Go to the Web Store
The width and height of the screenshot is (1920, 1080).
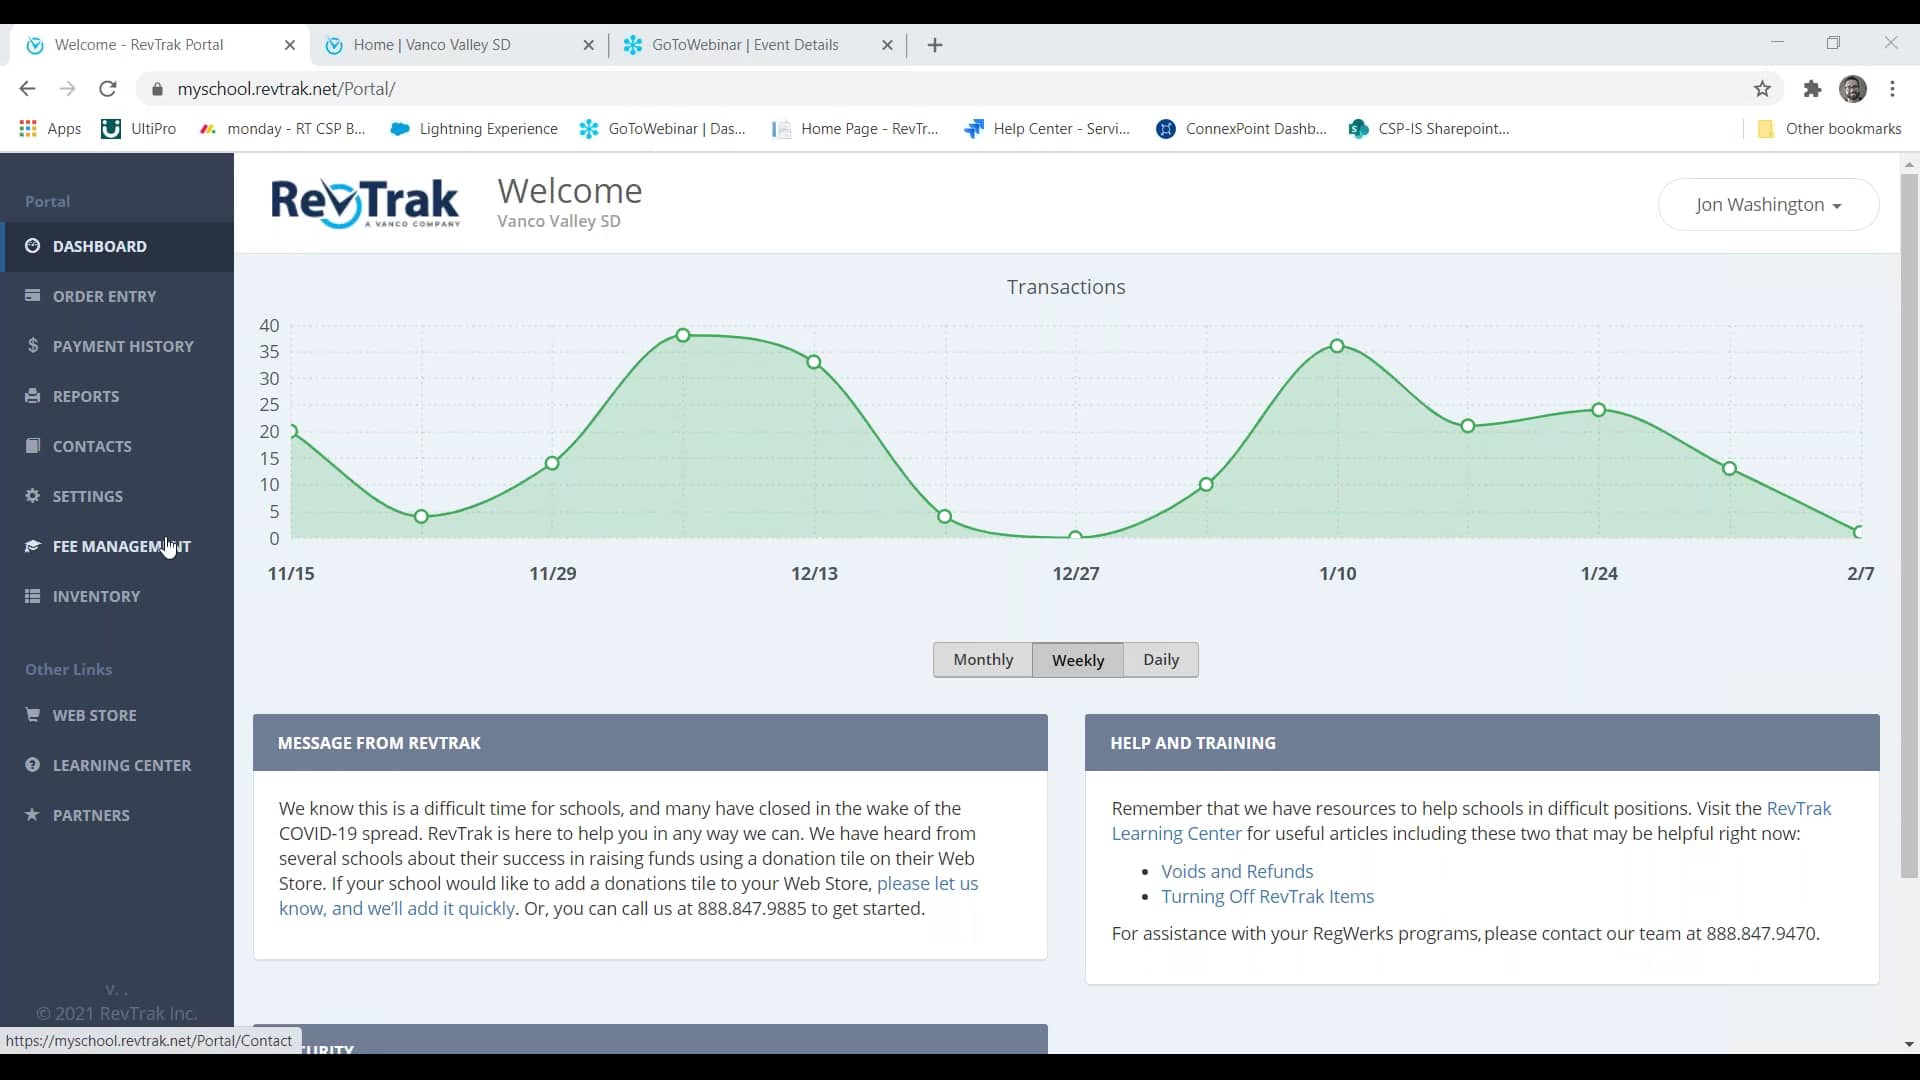coord(95,714)
